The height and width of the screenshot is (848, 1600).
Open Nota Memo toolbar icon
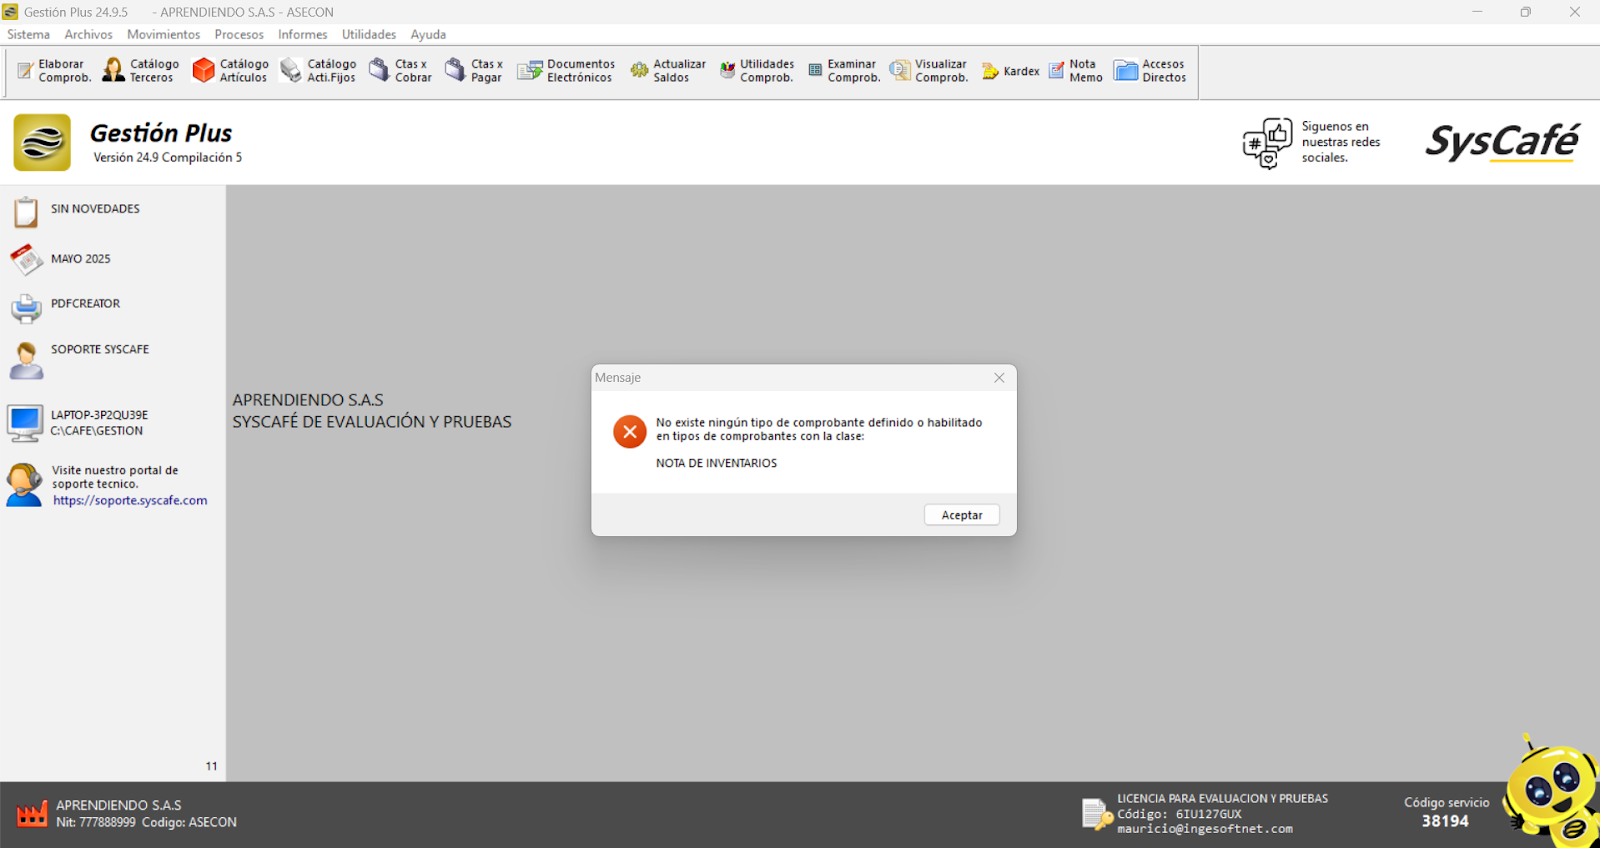click(x=1057, y=71)
